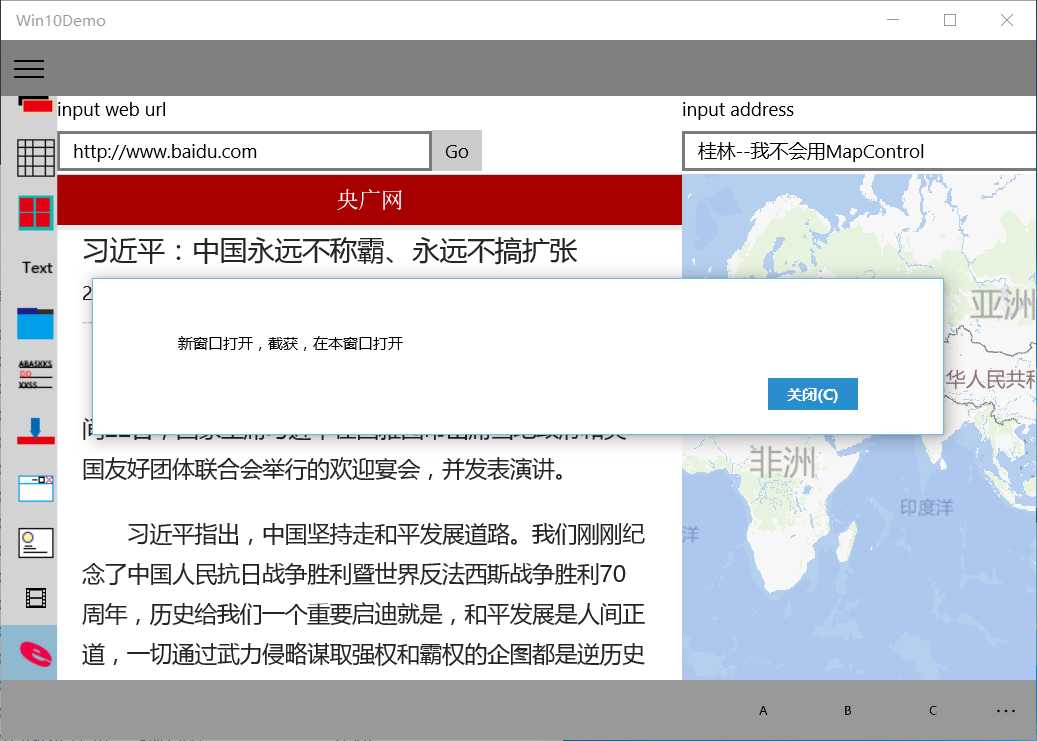Viewport: 1037px width, 741px height.
Task: Click the 关闭(C) dialog button
Action: [813, 394]
